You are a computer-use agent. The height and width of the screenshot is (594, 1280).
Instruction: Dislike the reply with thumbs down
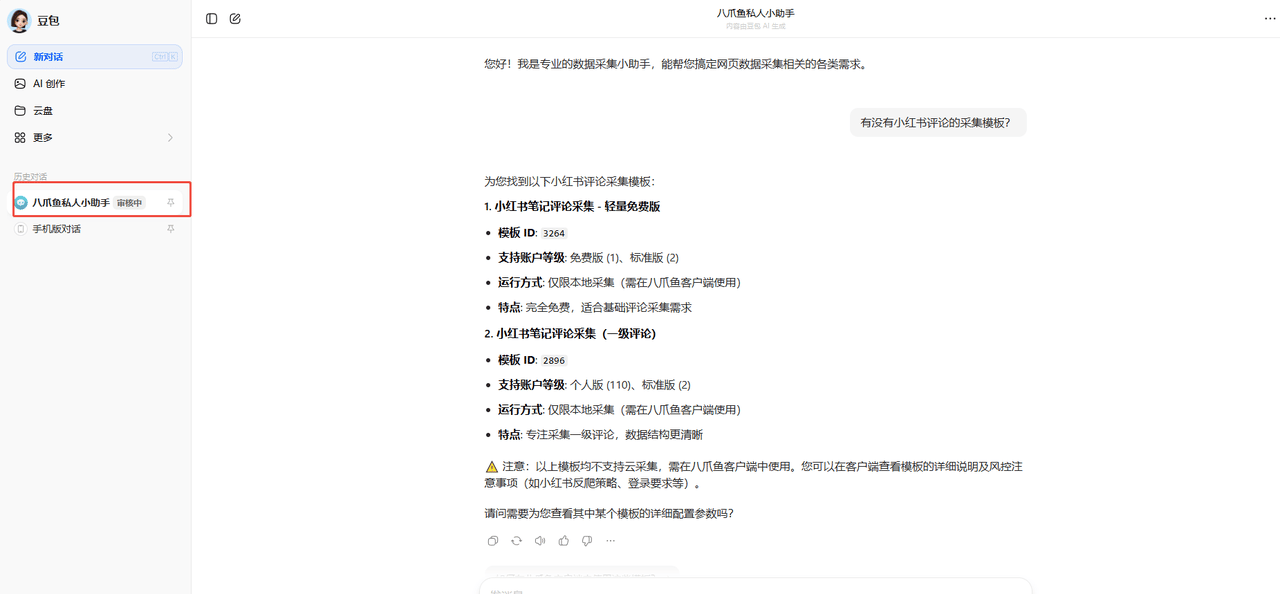pos(587,541)
